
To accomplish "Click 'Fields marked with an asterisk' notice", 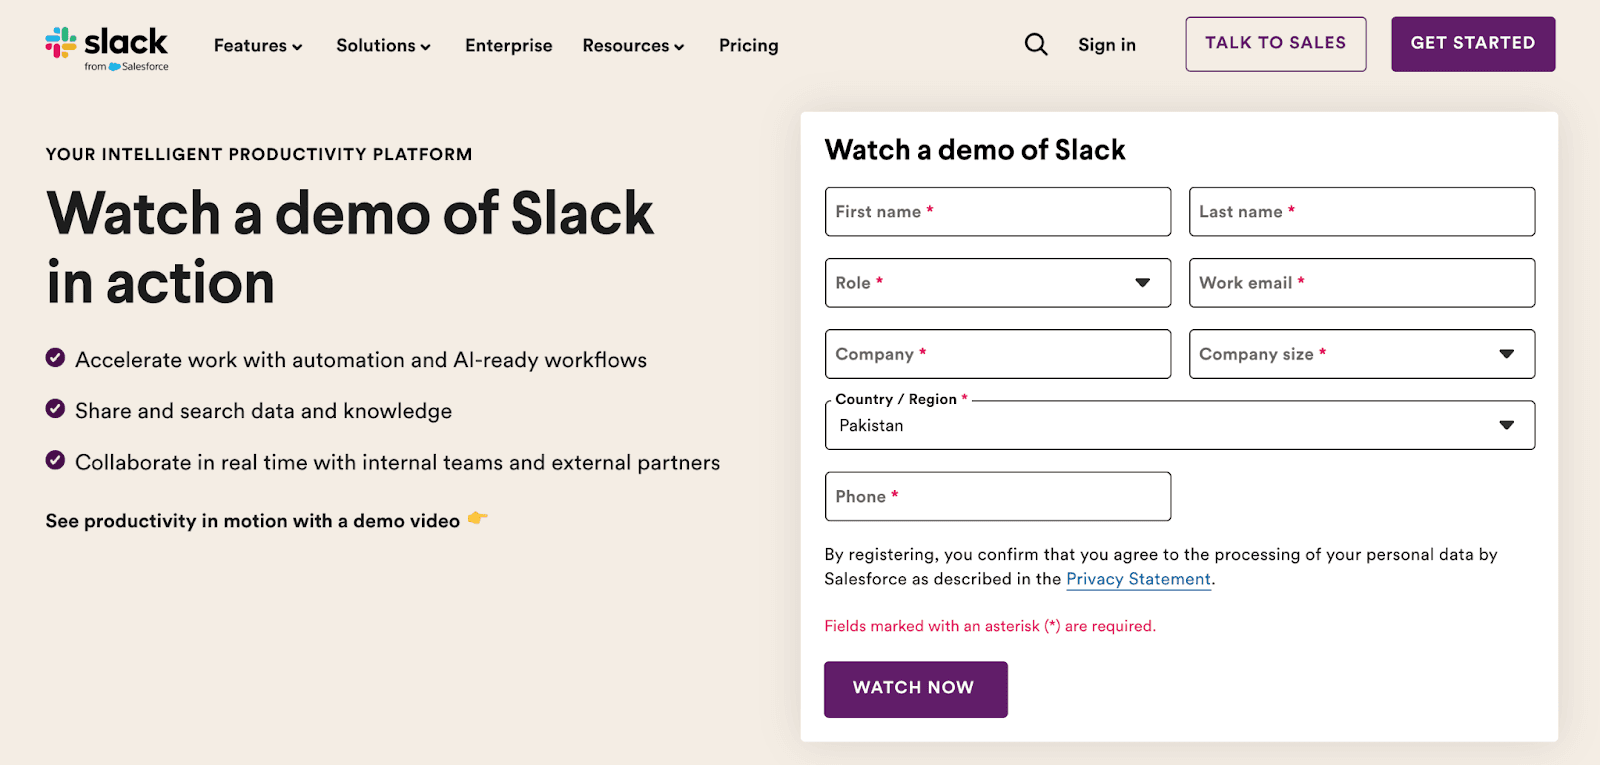I will point(990,626).
